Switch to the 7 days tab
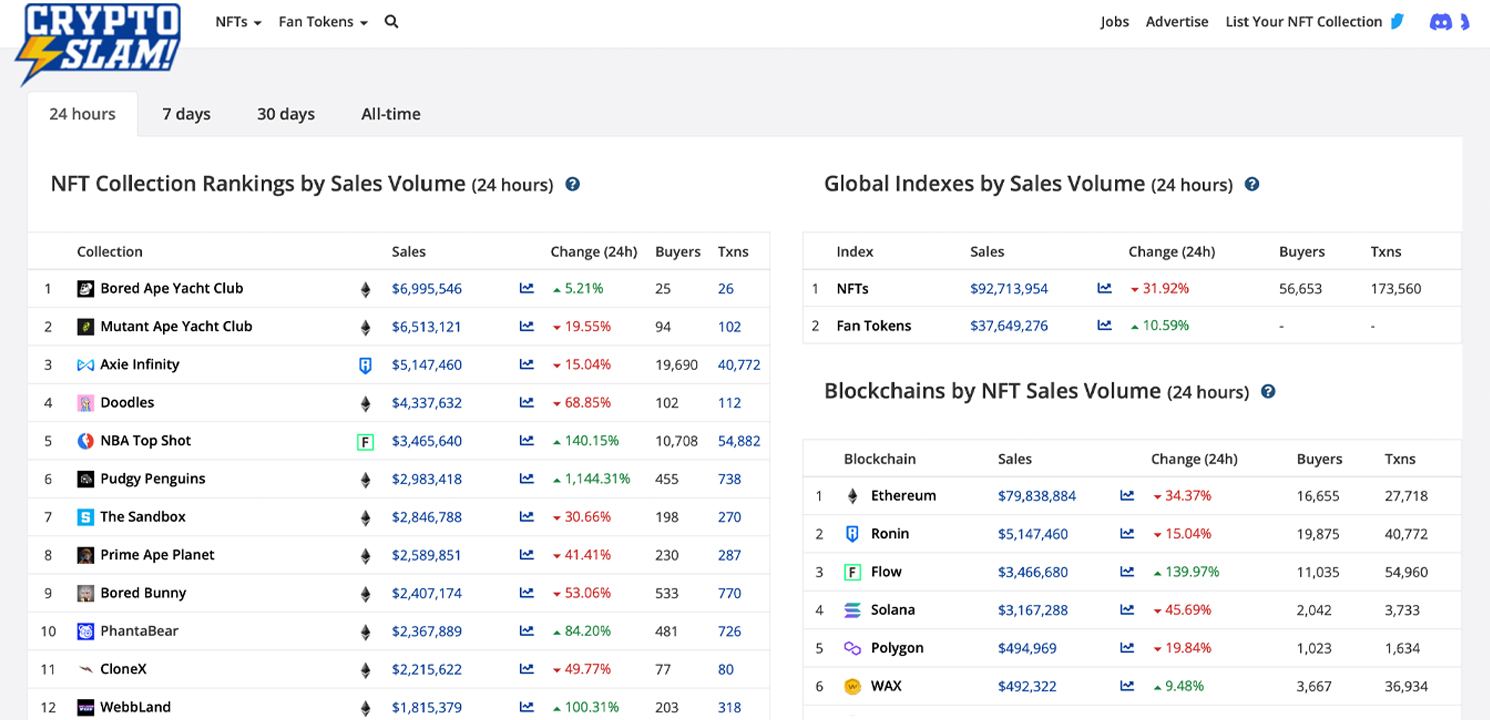The width and height of the screenshot is (1490, 720). 186,114
